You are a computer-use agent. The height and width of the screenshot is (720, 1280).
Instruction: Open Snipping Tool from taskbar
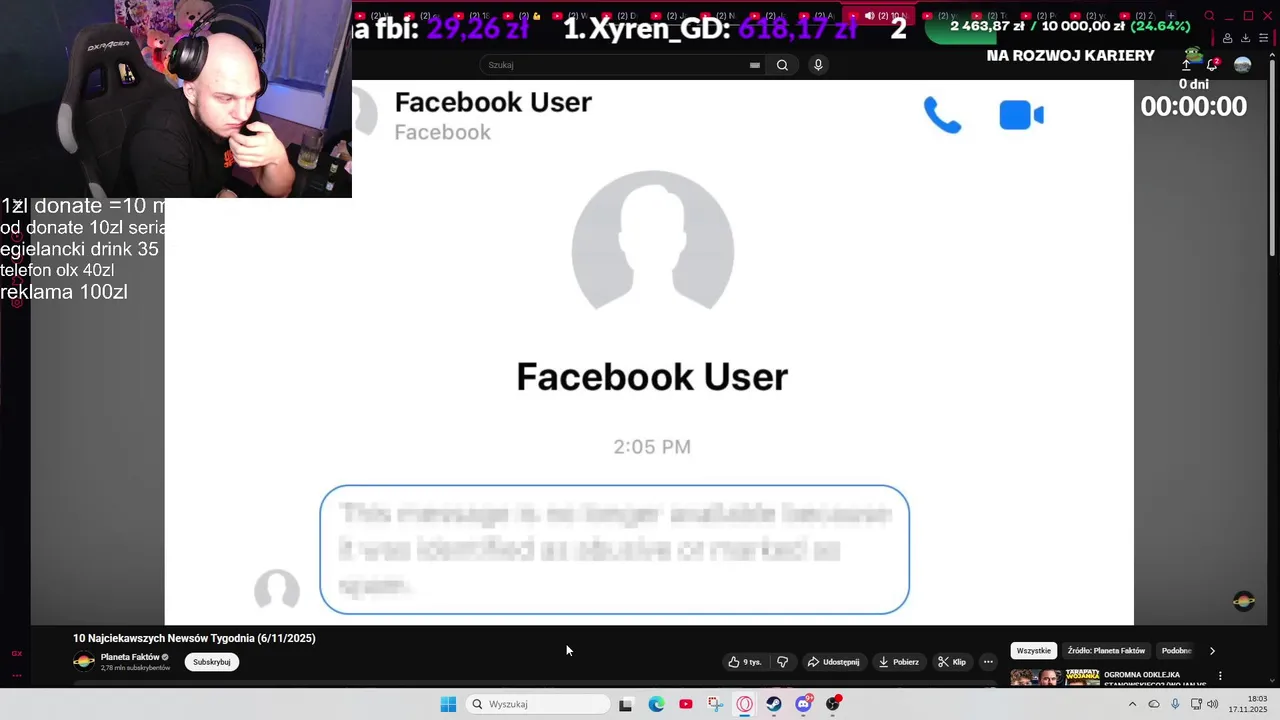[x=715, y=704]
